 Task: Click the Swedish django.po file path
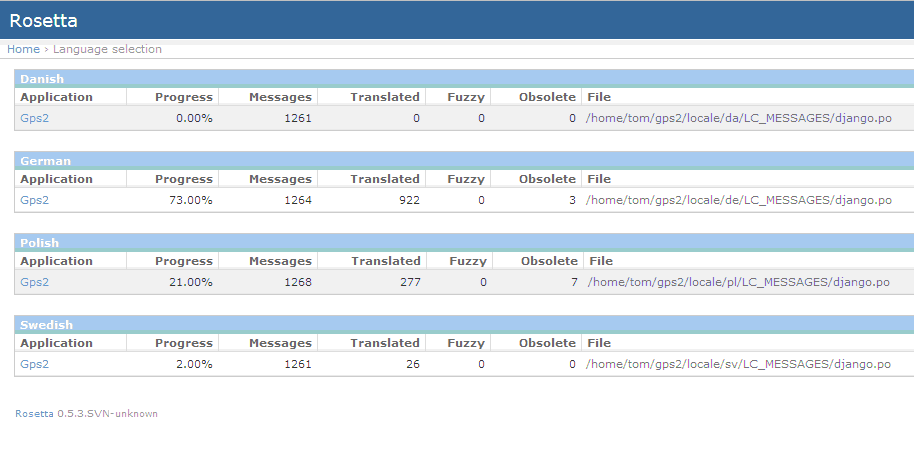[738, 364]
